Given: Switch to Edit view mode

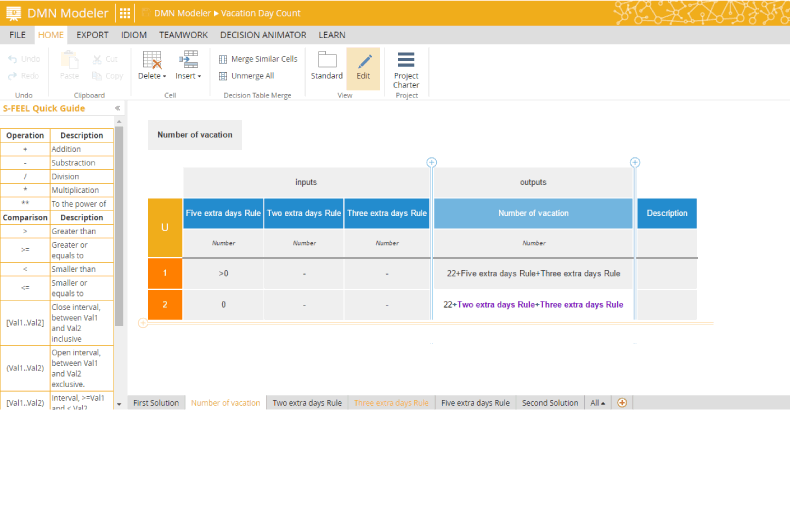Looking at the screenshot, I should pos(363,67).
